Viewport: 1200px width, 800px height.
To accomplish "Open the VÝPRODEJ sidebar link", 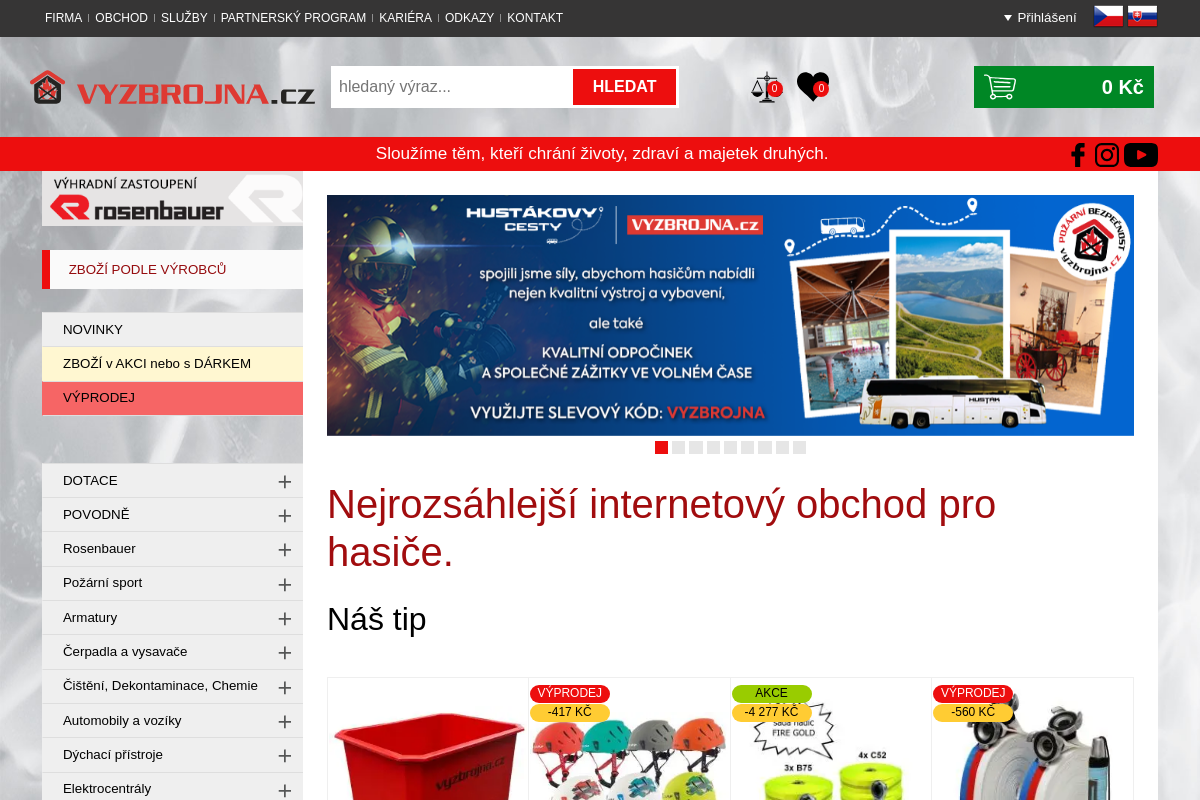I will pyautogui.click(x=99, y=397).
